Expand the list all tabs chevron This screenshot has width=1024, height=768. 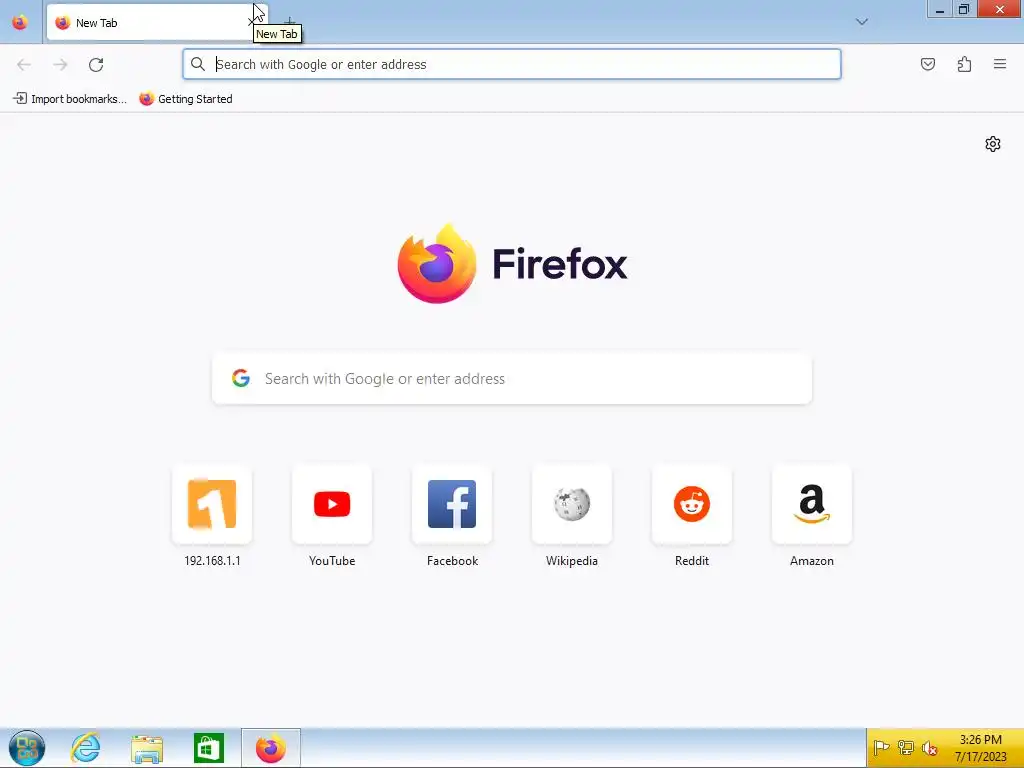pyautogui.click(x=862, y=22)
